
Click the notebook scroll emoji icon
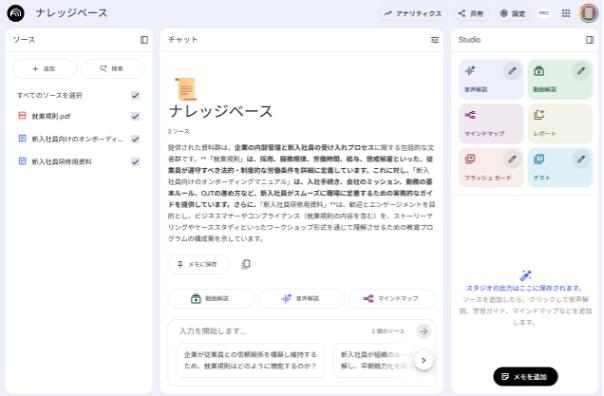point(186,89)
